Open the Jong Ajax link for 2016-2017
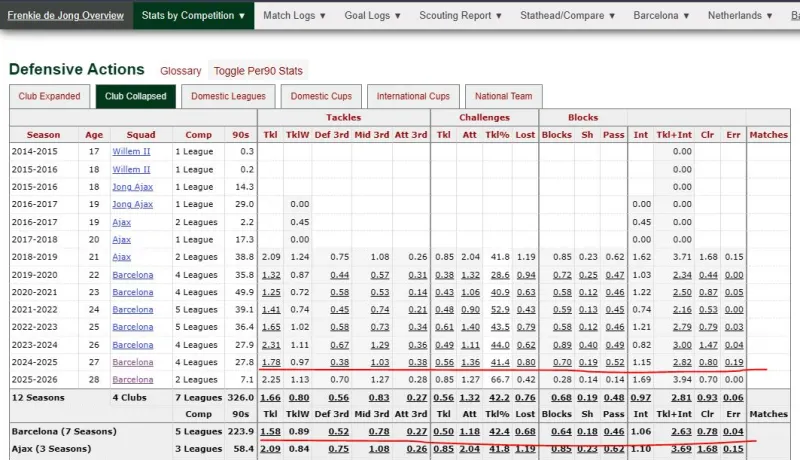 [134, 203]
